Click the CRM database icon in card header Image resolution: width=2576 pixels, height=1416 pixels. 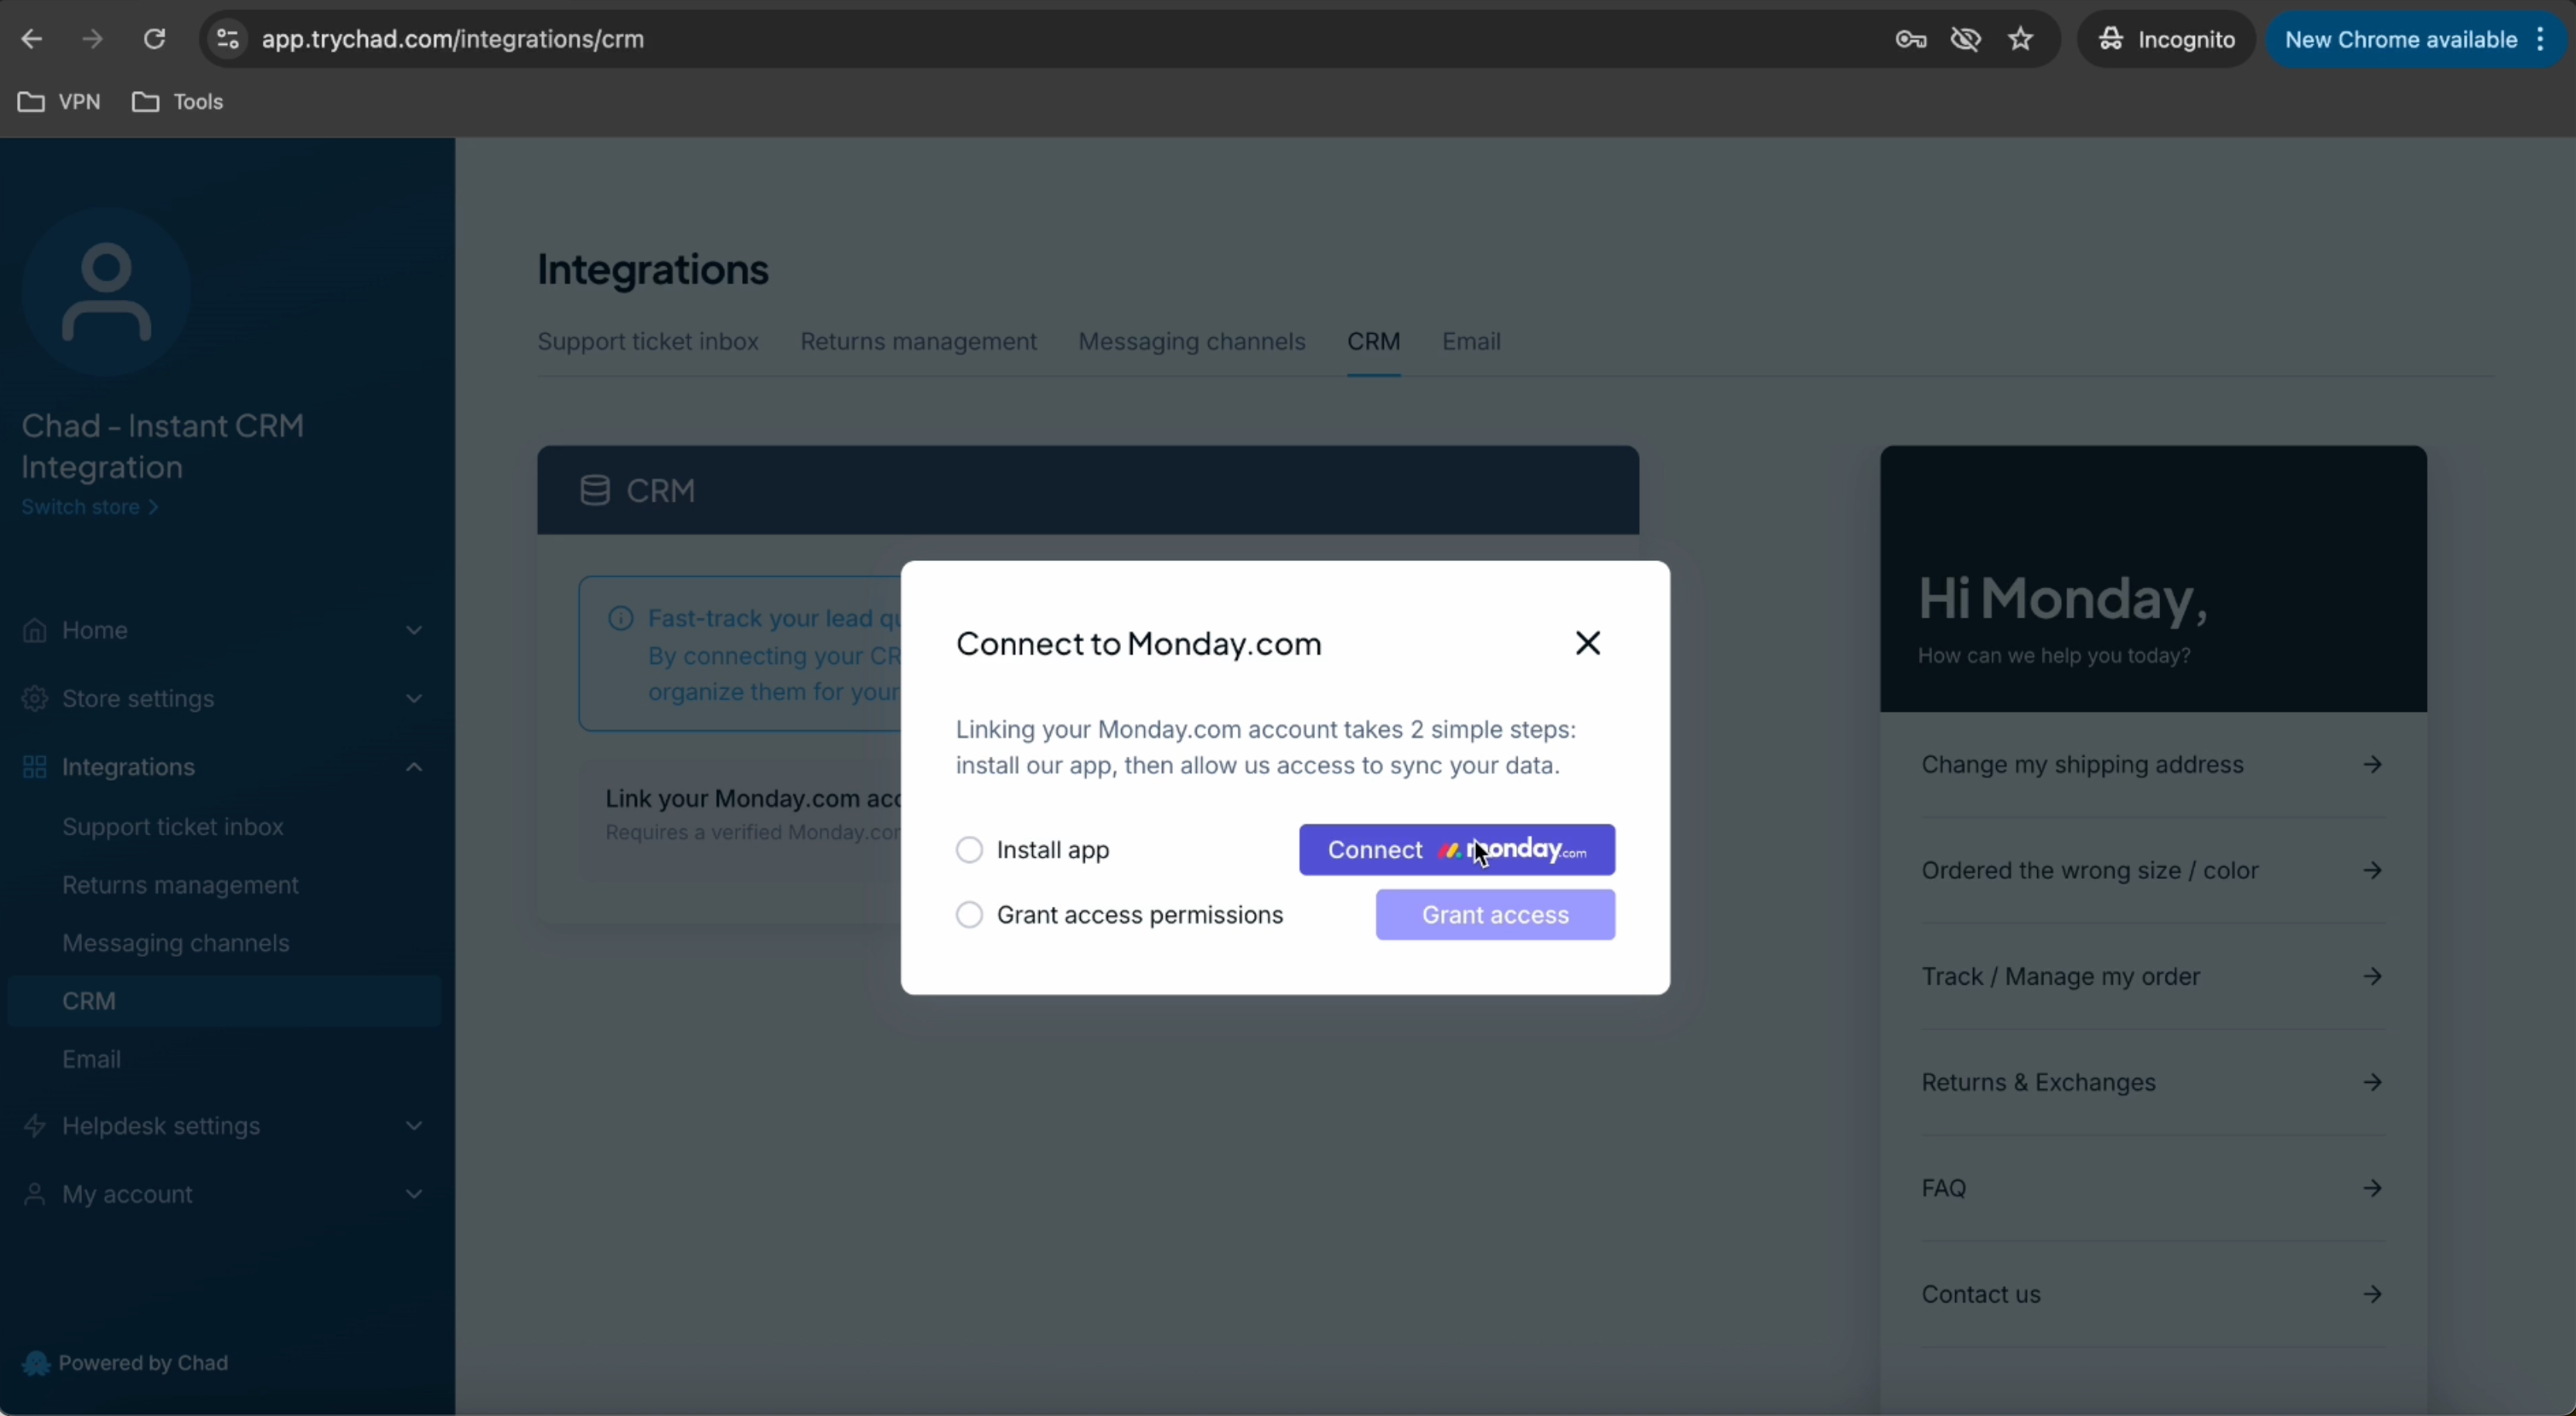tap(595, 490)
